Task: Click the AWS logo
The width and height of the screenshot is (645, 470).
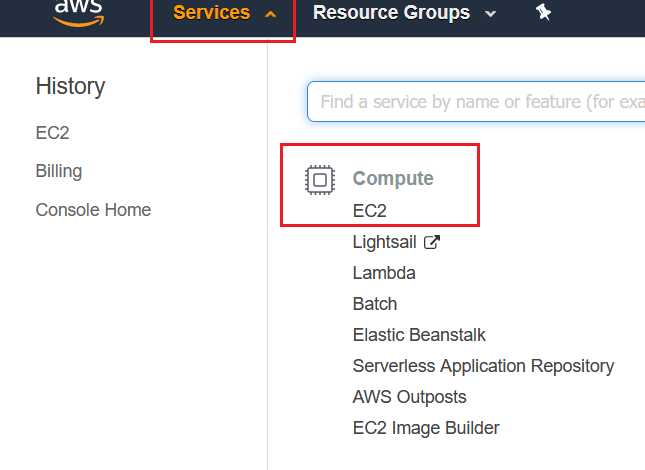Action: pyautogui.click(x=79, y=12)
